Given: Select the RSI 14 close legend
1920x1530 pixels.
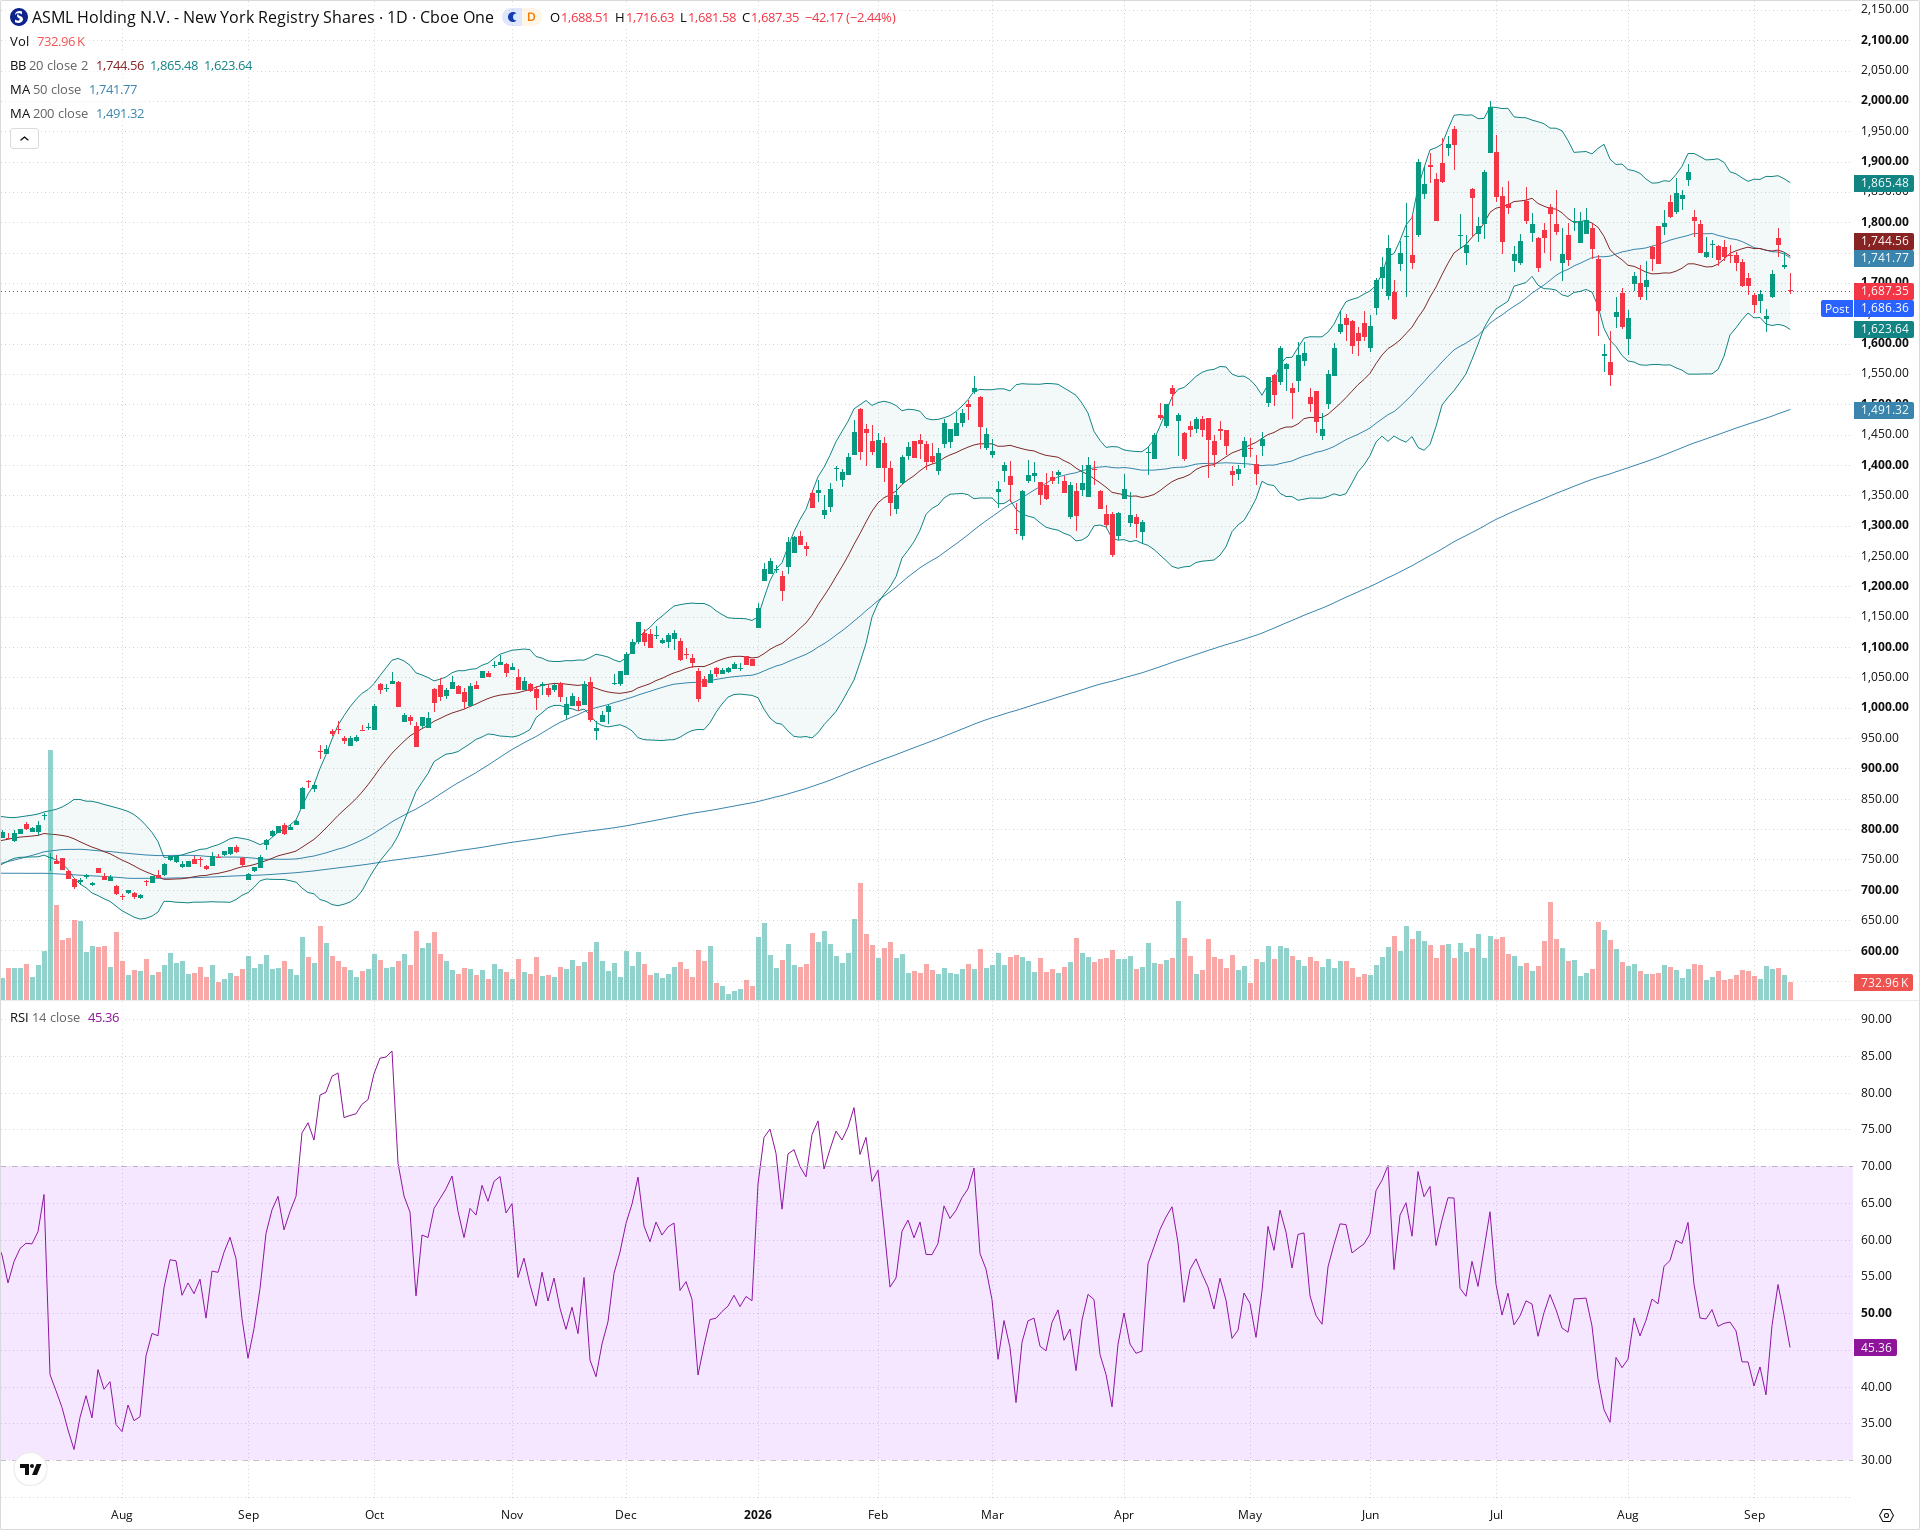Looking at the screenshot, I should pos(45,1017).
